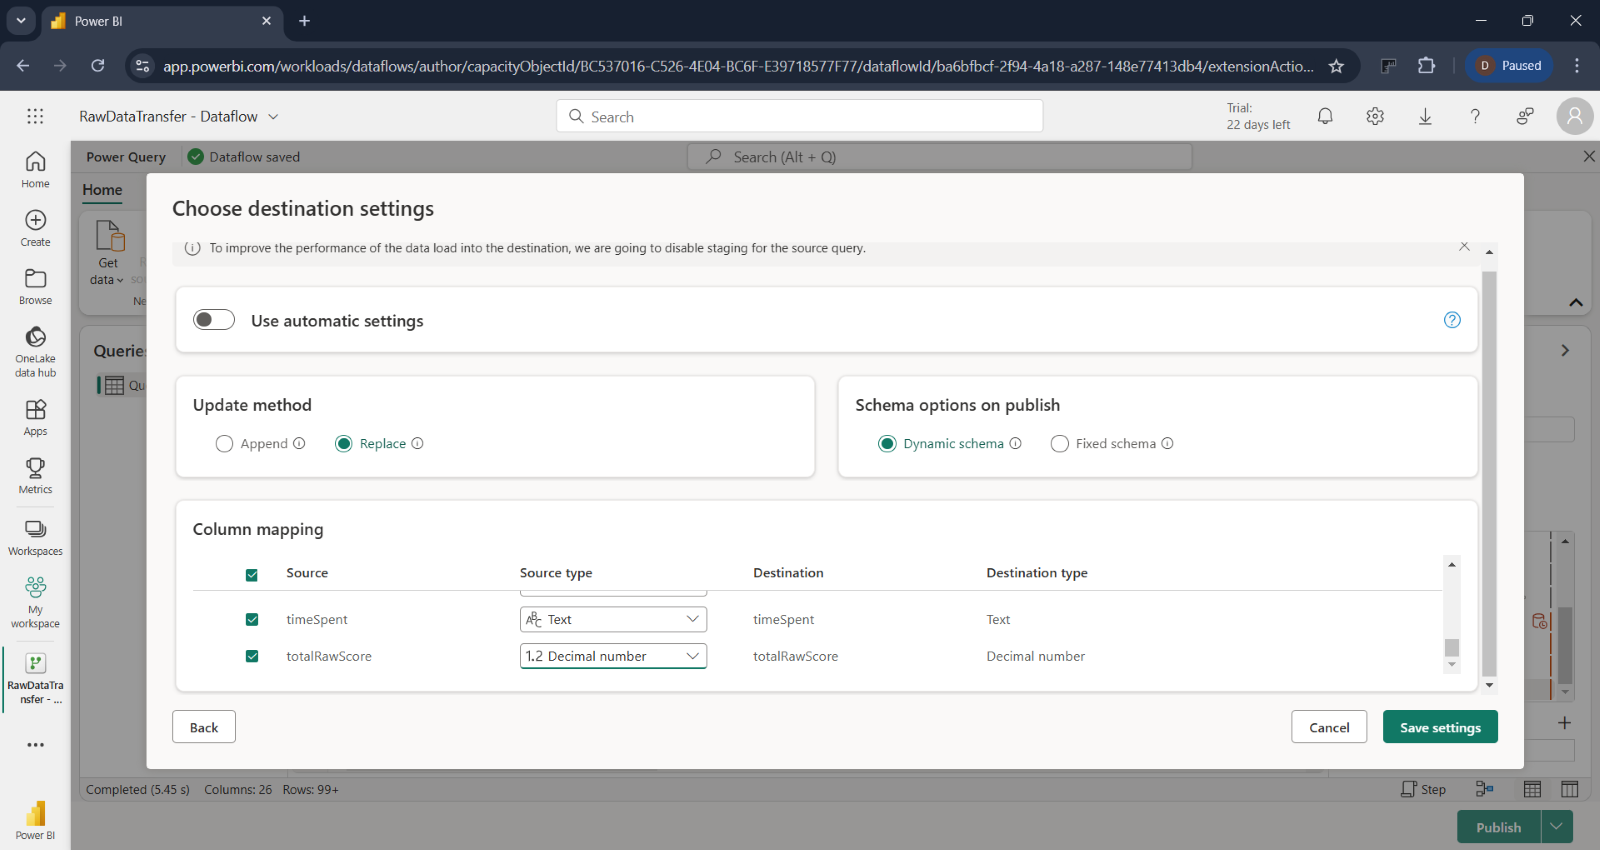
Task: Open Browse folder in the sidebar
Action: pos(35,286)
